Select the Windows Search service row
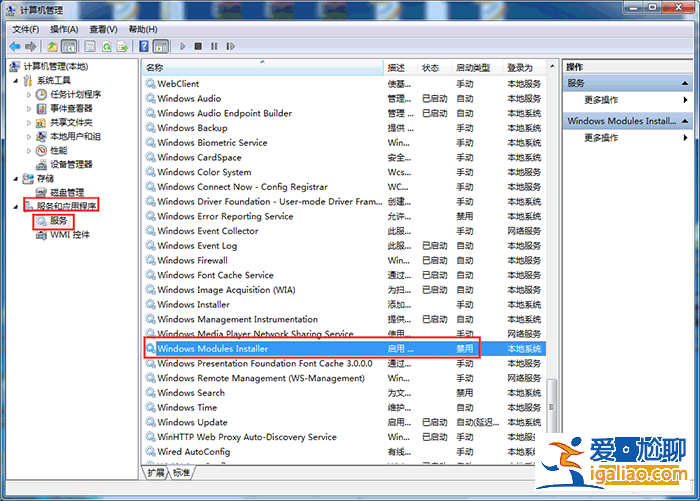 pyautogui.click(x=345, y=392)
